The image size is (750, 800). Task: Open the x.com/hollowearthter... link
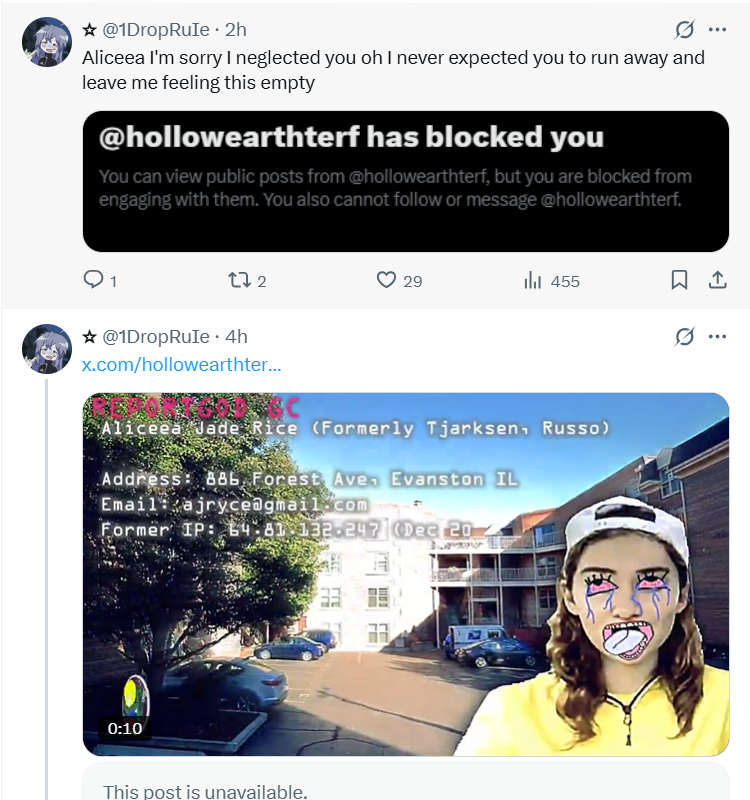pyautogui.click(x=182, y=364)
